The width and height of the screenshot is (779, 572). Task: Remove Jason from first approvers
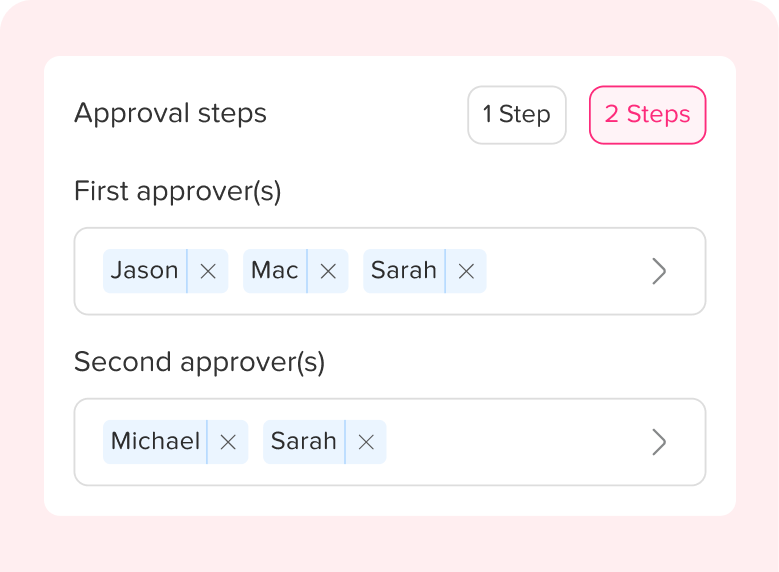(208, 271)
